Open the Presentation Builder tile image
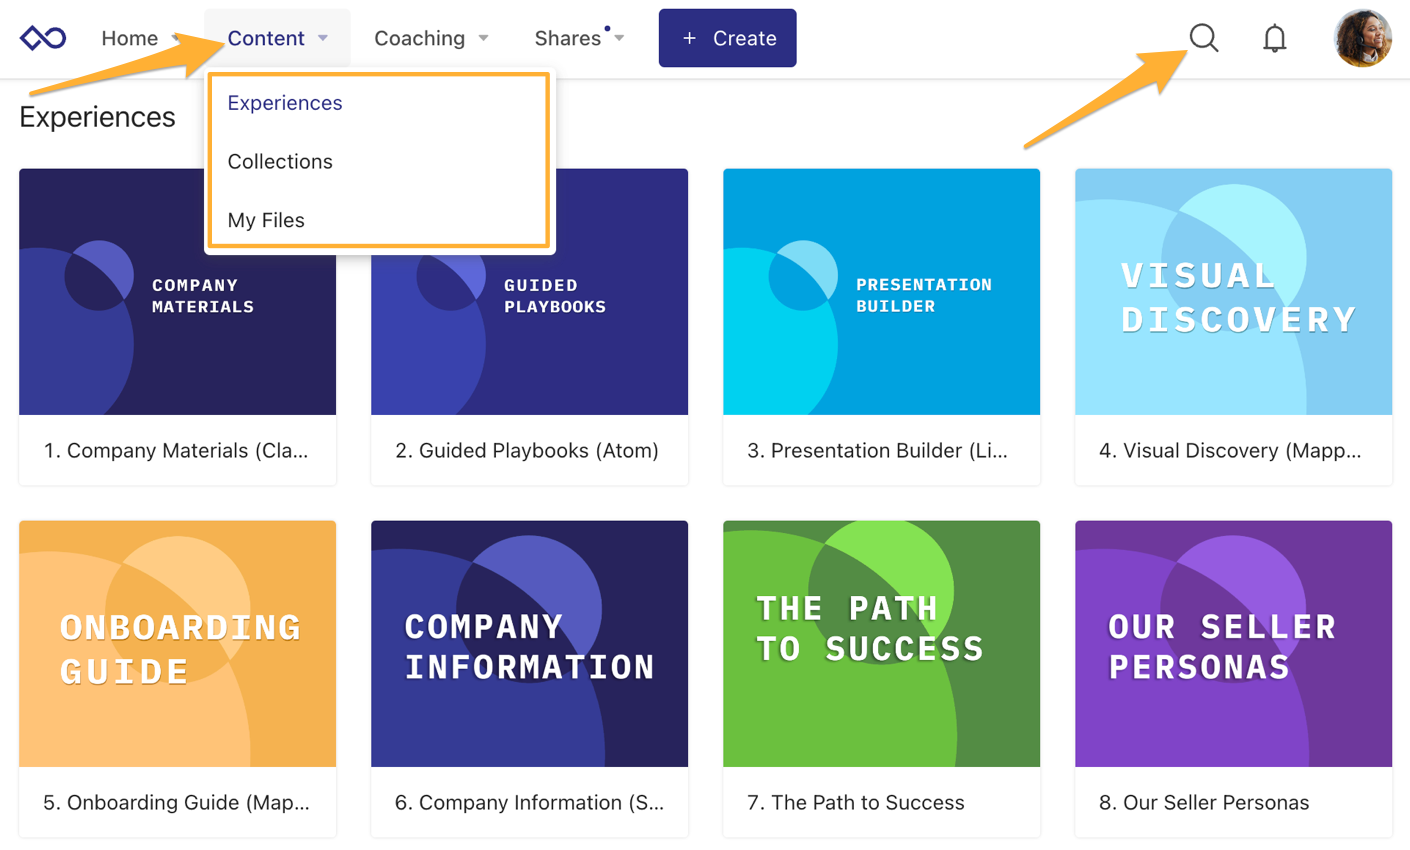The width and height of the screenshot is (1410, 850). 881,292
